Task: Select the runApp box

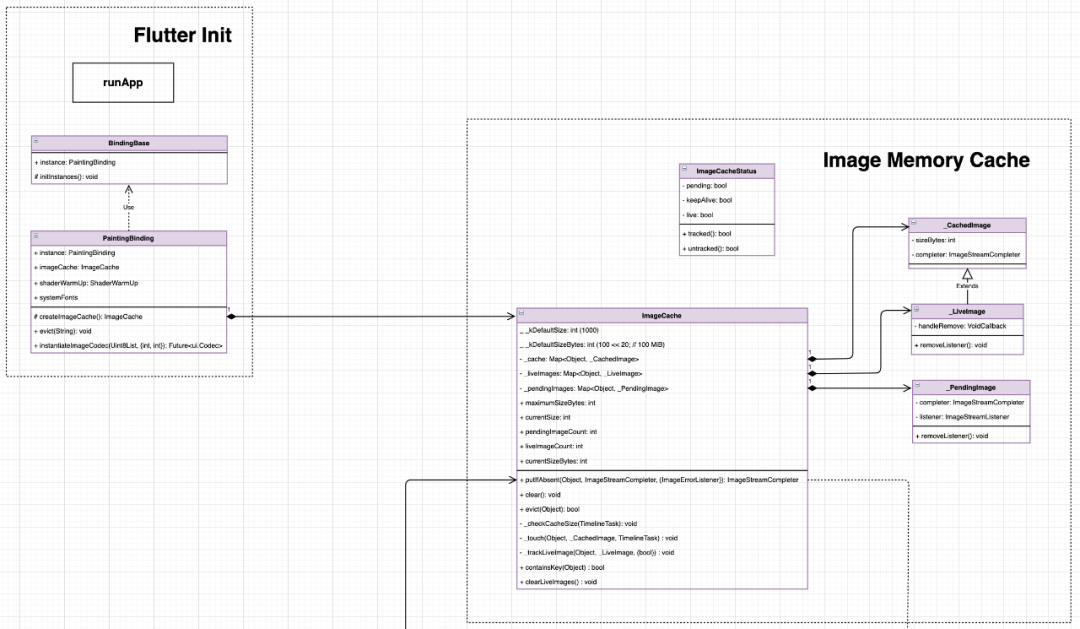Action: pos(123,83)
